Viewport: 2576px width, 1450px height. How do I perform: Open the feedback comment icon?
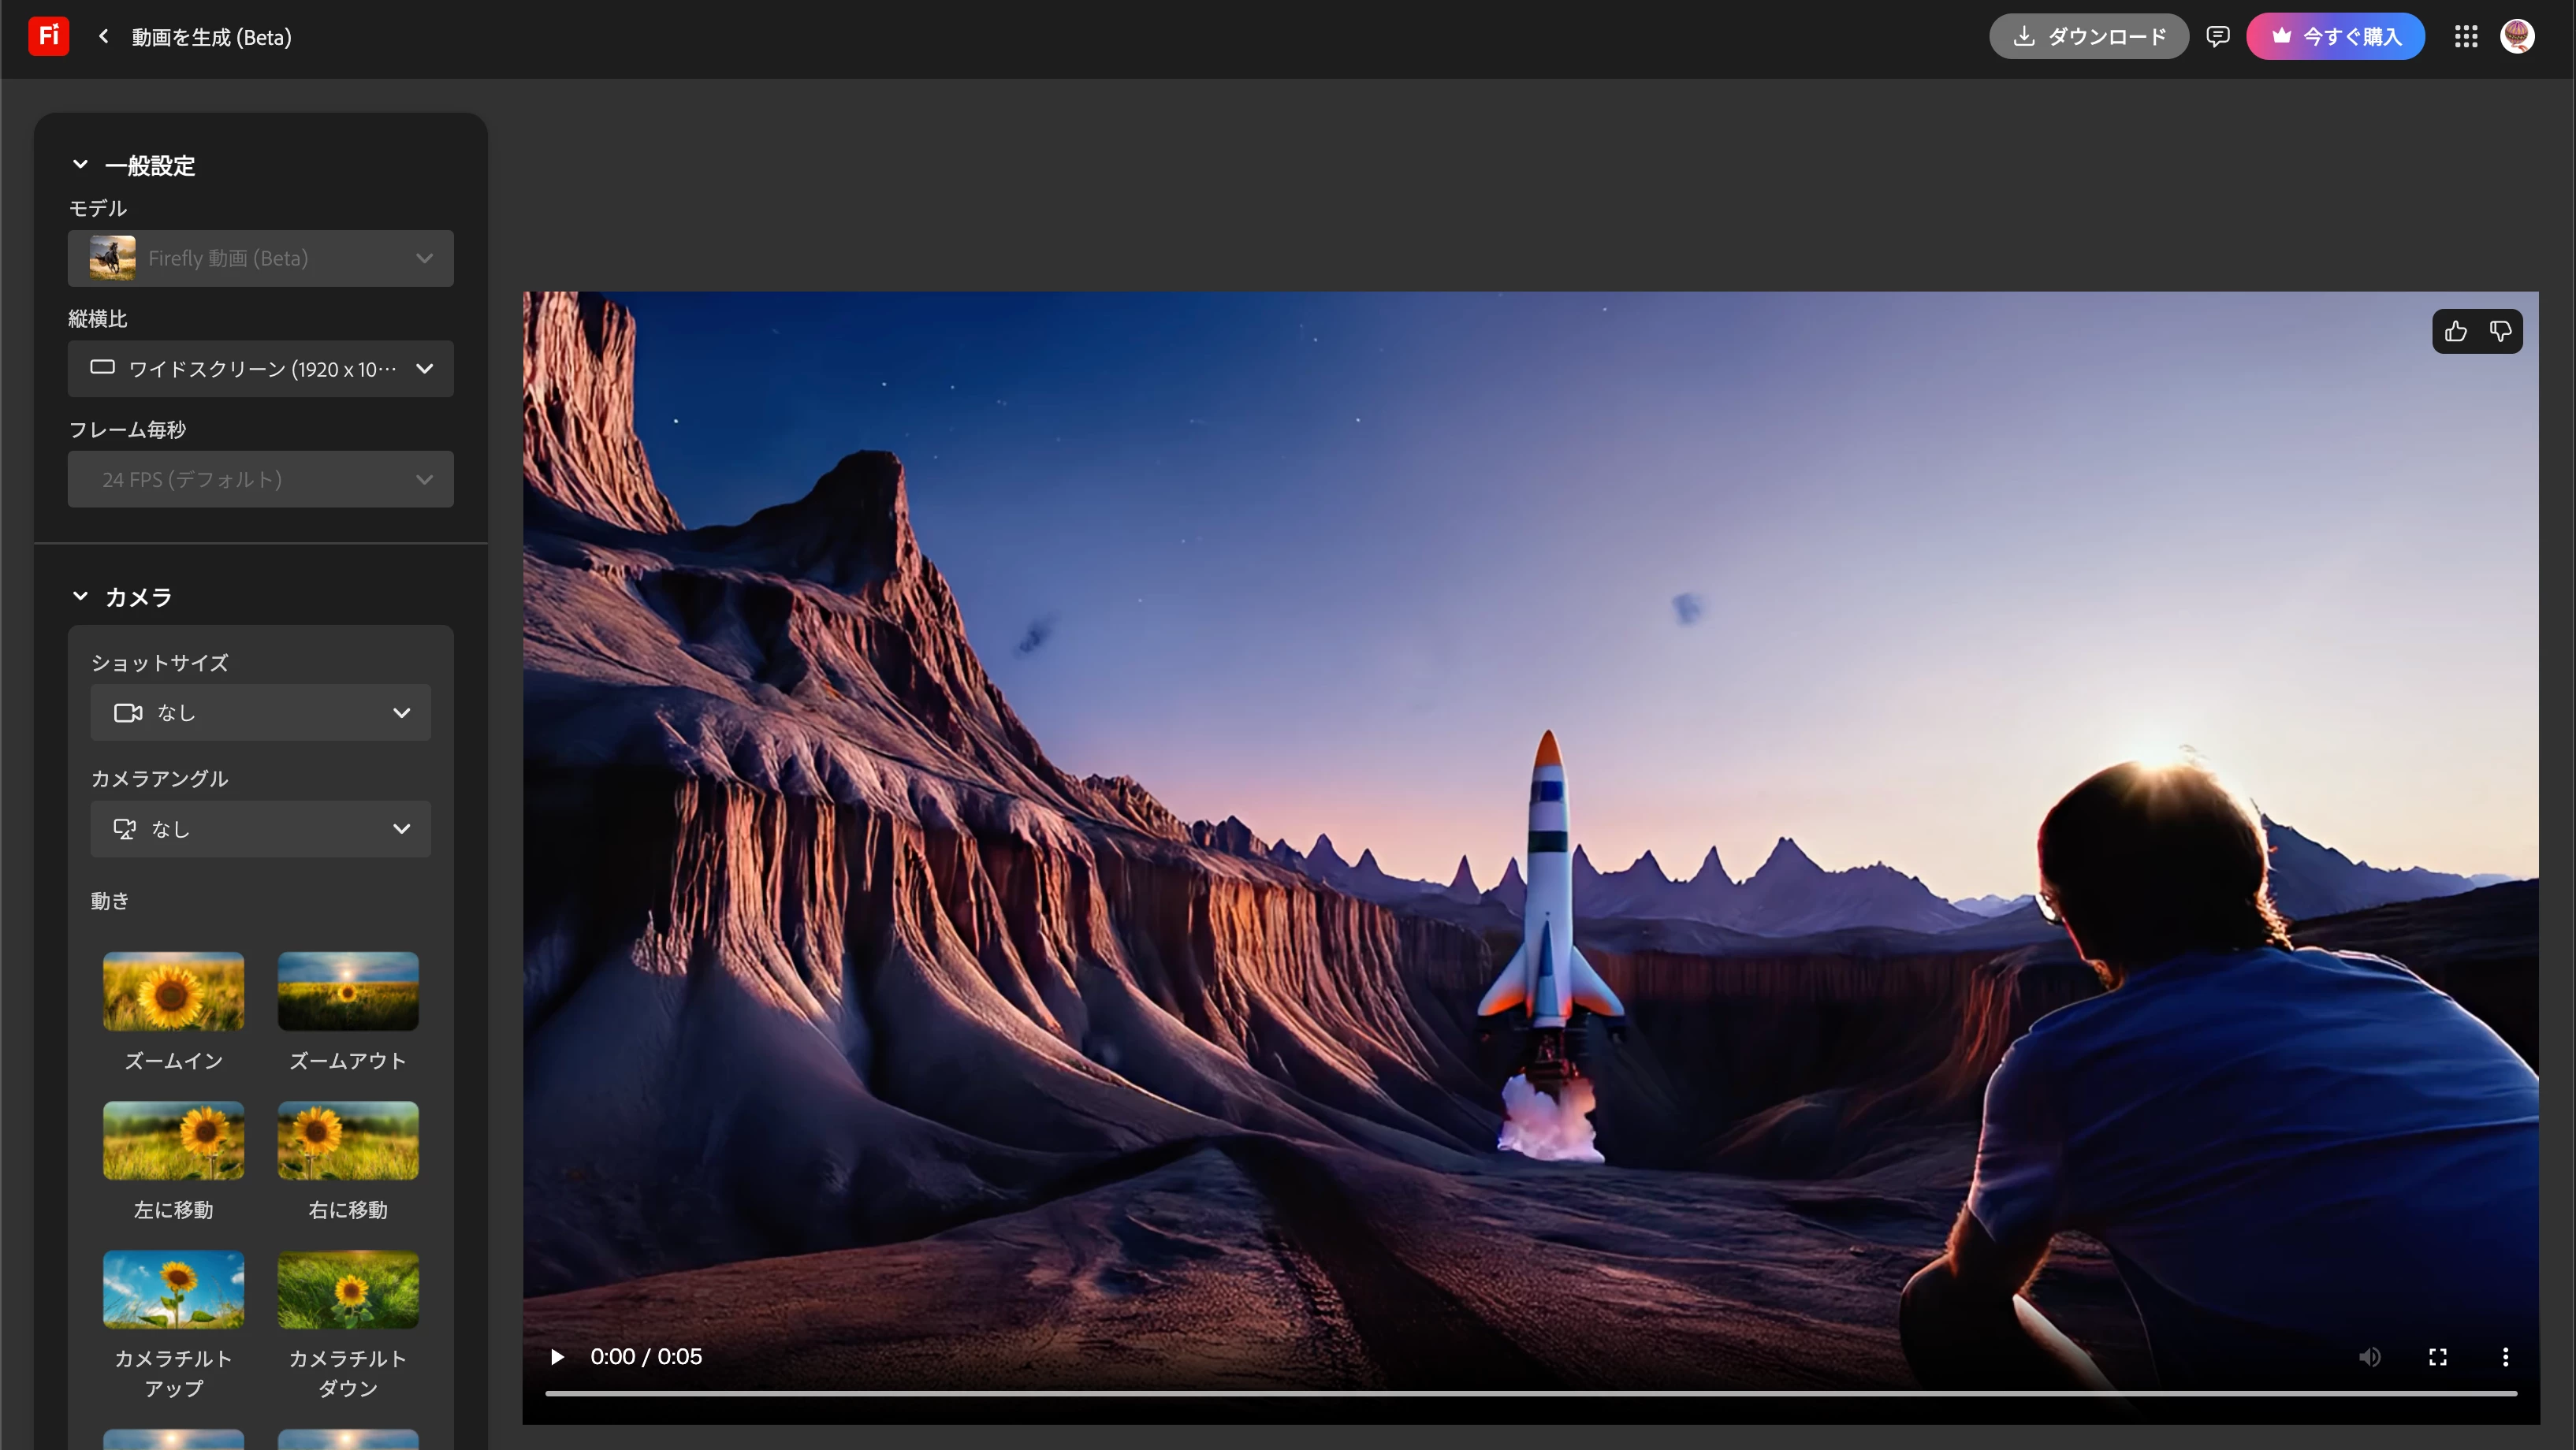(2217, 37)
